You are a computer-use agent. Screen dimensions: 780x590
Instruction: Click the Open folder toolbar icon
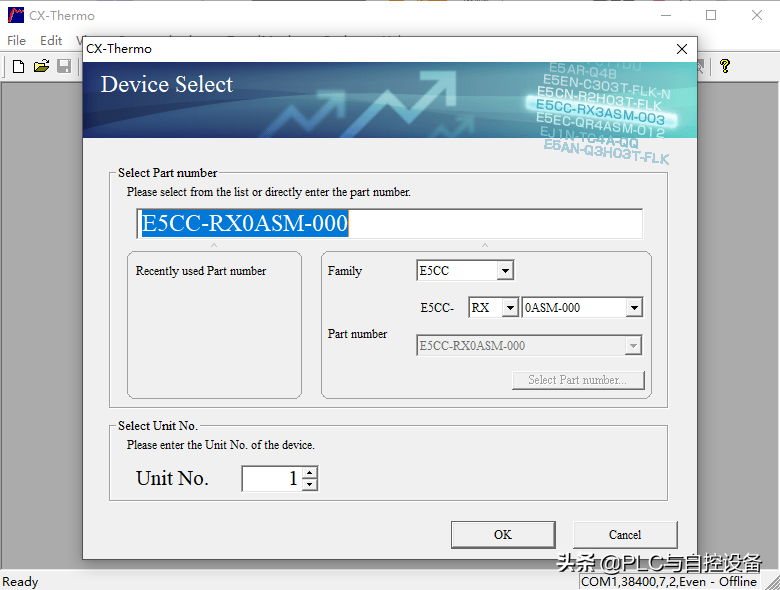pos(41,66)
